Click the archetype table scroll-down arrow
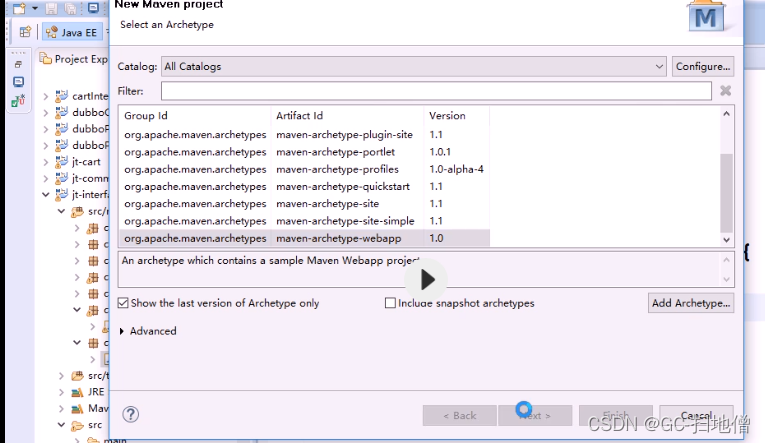The width and height of the screenshot is (765, 443). click(x=726, y=240)
